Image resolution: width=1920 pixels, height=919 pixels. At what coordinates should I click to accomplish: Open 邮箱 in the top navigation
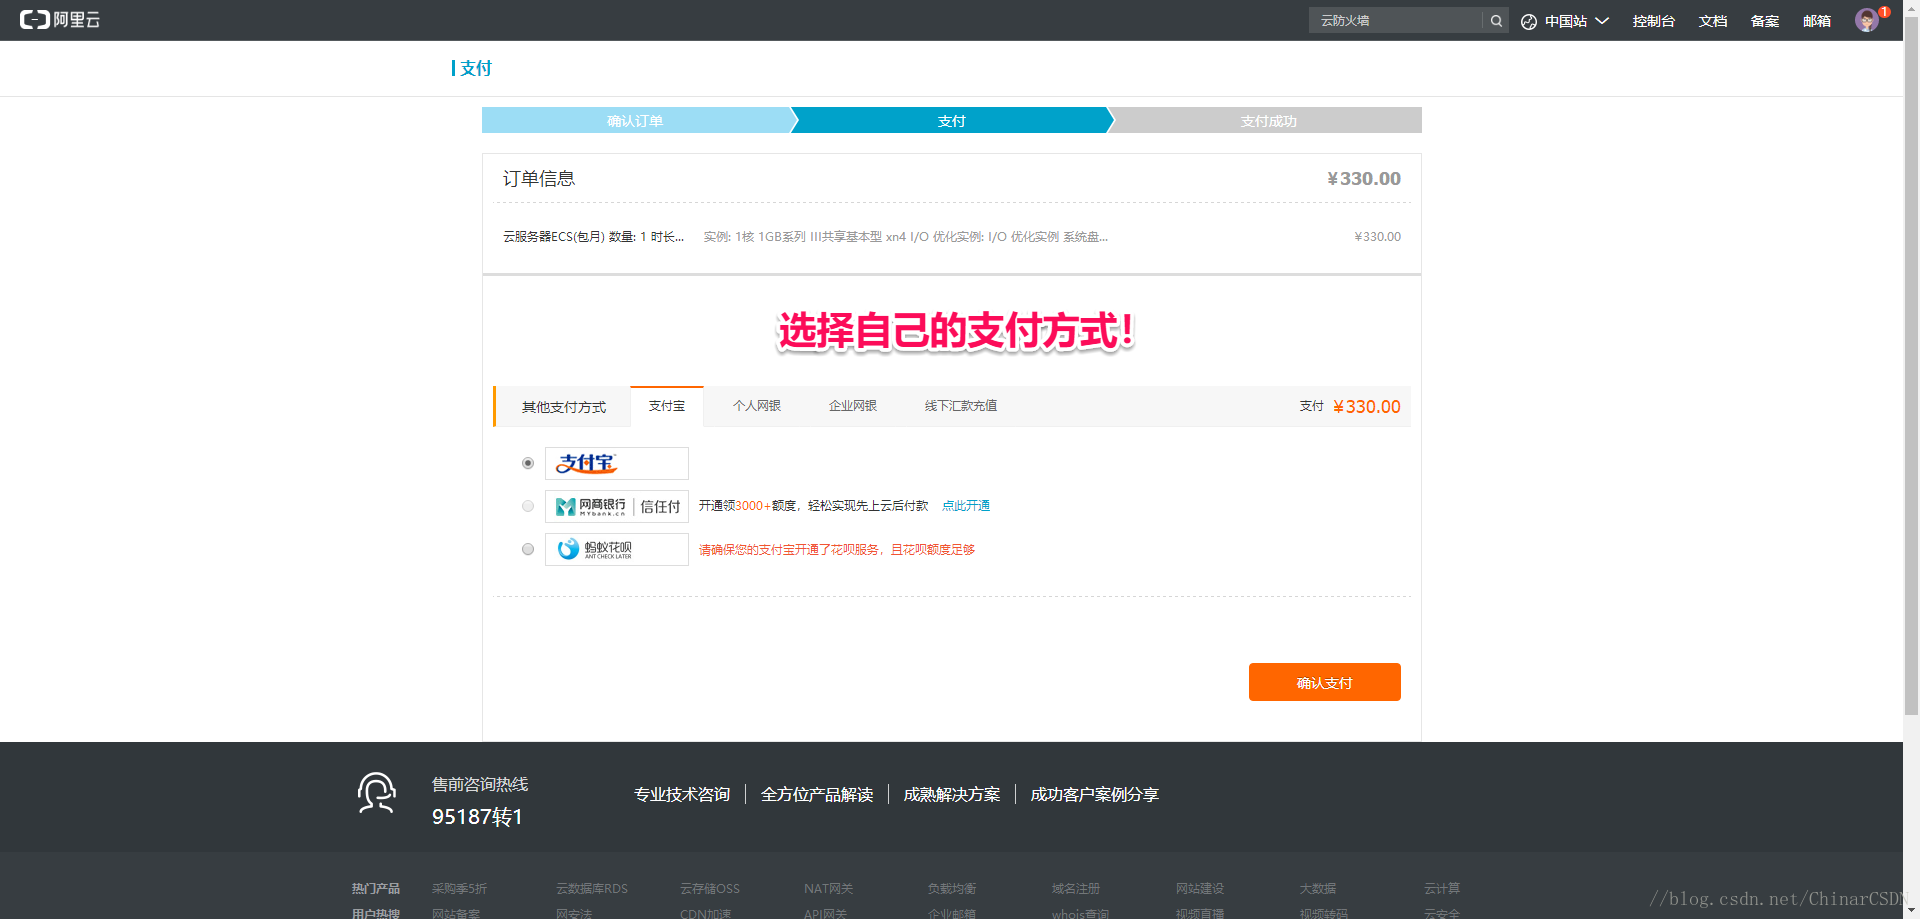1817,21
